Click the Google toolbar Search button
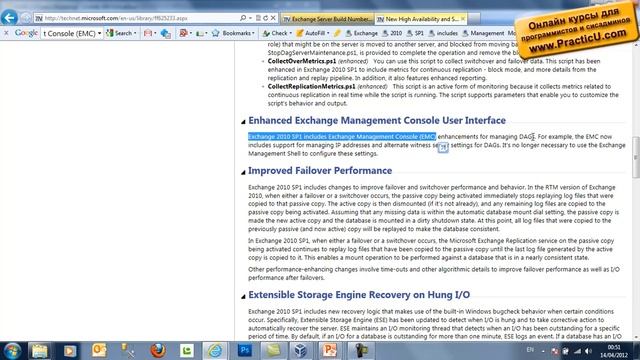Image resolution: width=640 pixels, height=360 pixels. (119, 33)
